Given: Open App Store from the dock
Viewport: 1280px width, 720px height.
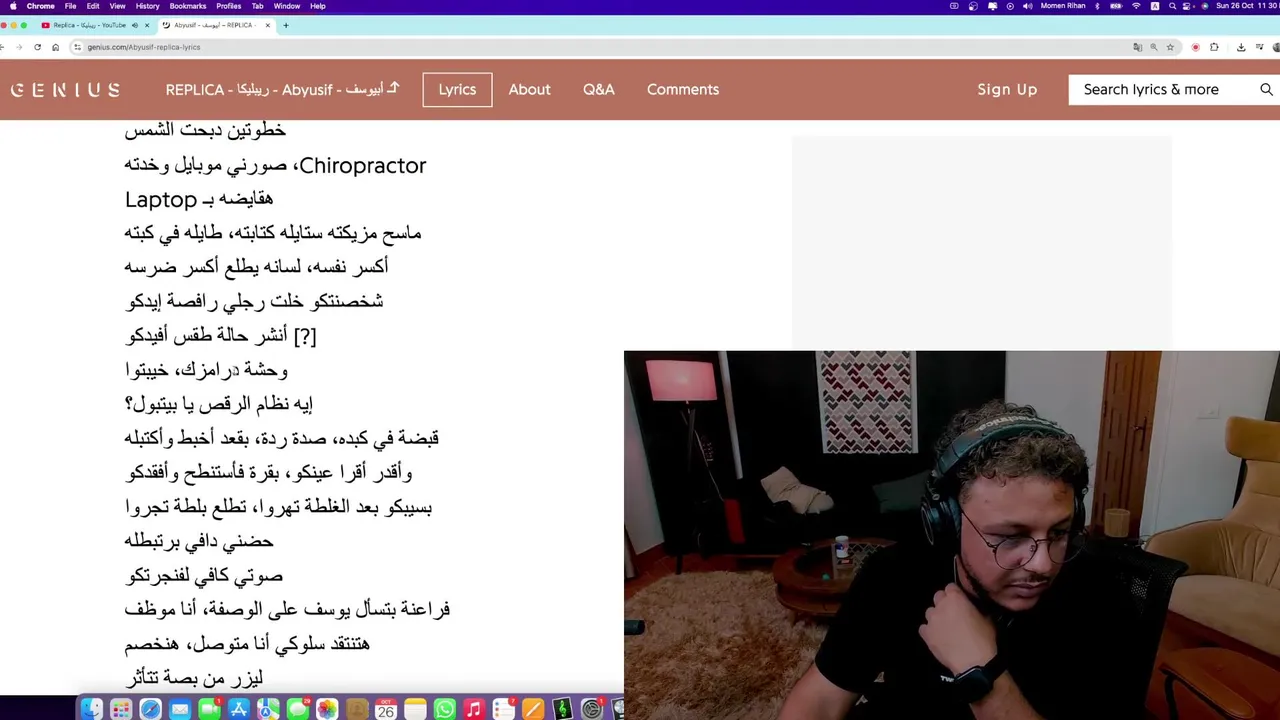Looking at the screenshot, I should click(239, 709).
